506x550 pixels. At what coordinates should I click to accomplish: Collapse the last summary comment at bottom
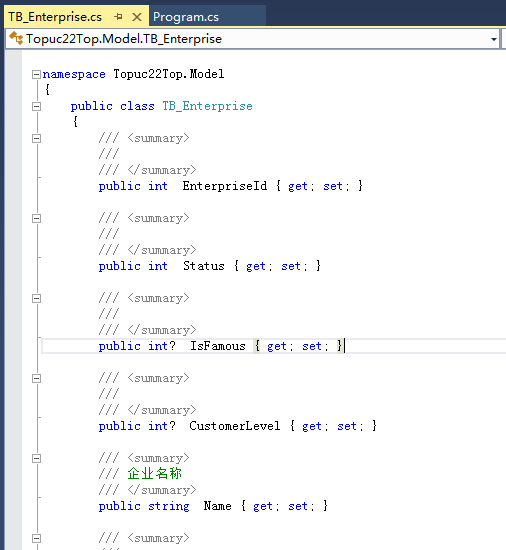pos(36,538)
